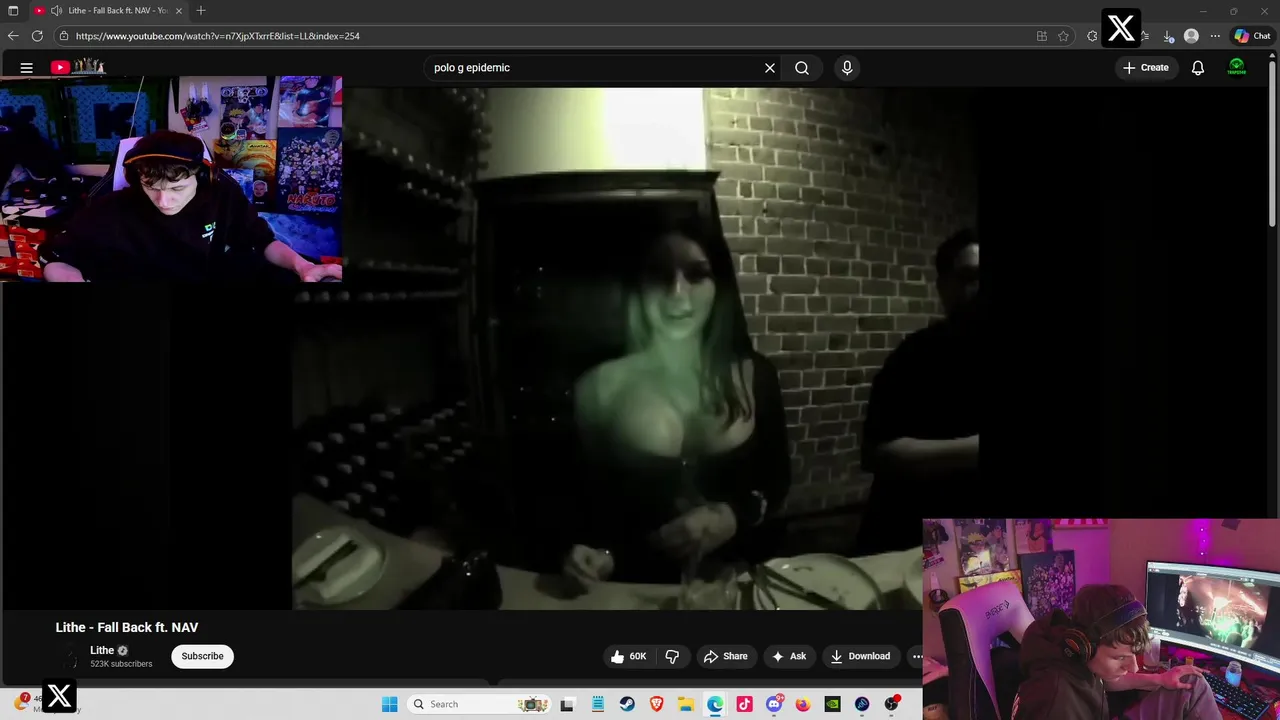The height and width of the screenshot is (720, 1280).
Task: Clear the search box with the X
Action: (770, 68)
